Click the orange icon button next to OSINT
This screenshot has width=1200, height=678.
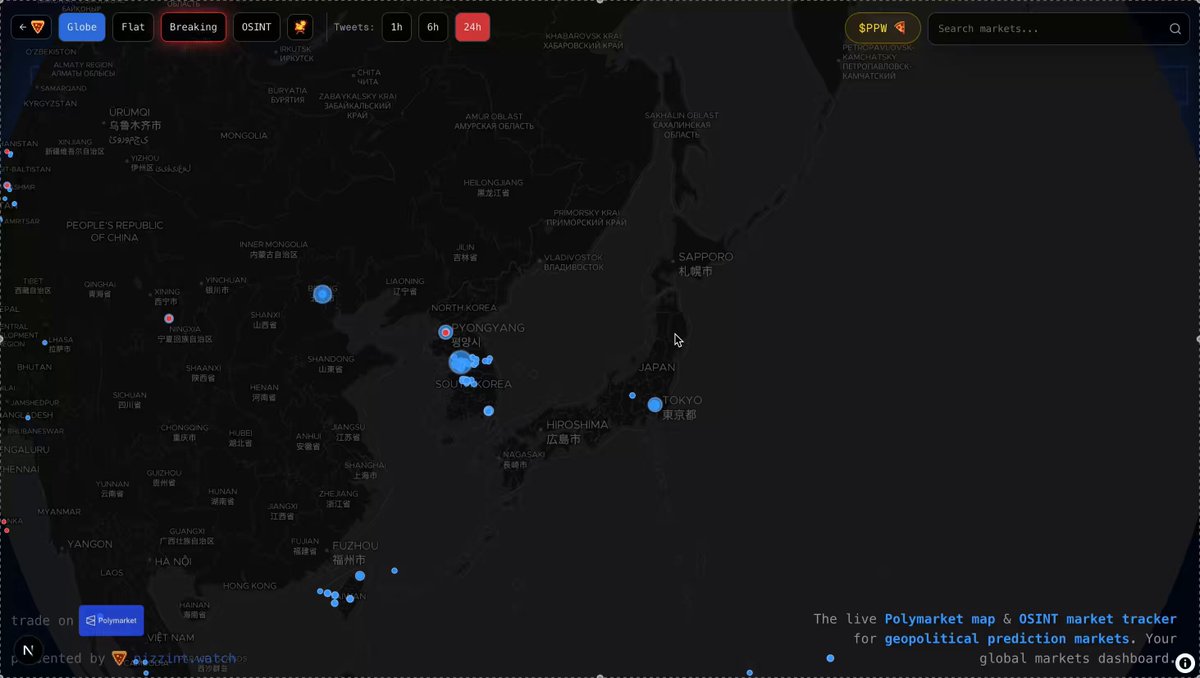[x=300, y=27]
